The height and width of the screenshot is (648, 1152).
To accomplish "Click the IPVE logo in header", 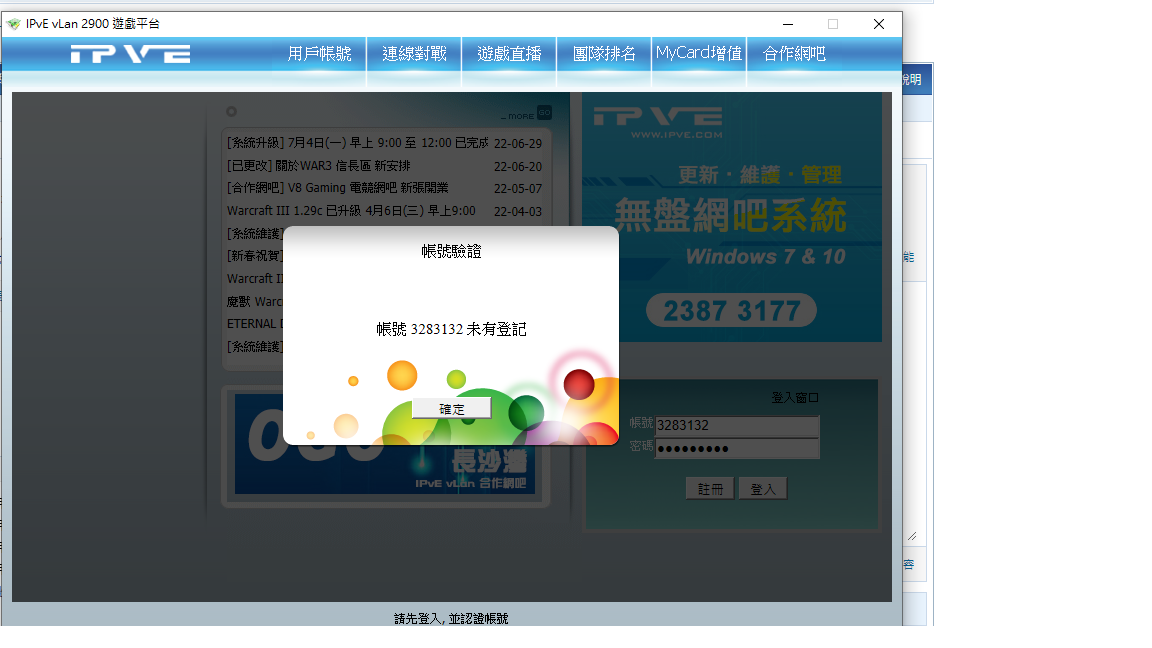I will click(130, 54).
